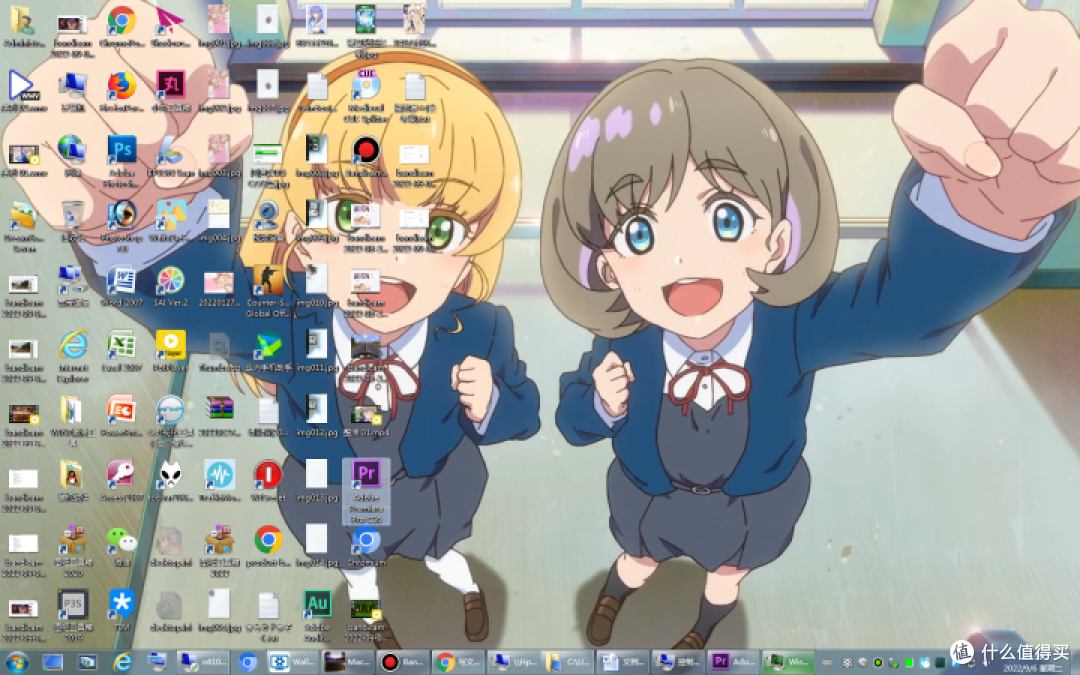Open the Chrome product shortcut near the bottom

pos(268,546)
